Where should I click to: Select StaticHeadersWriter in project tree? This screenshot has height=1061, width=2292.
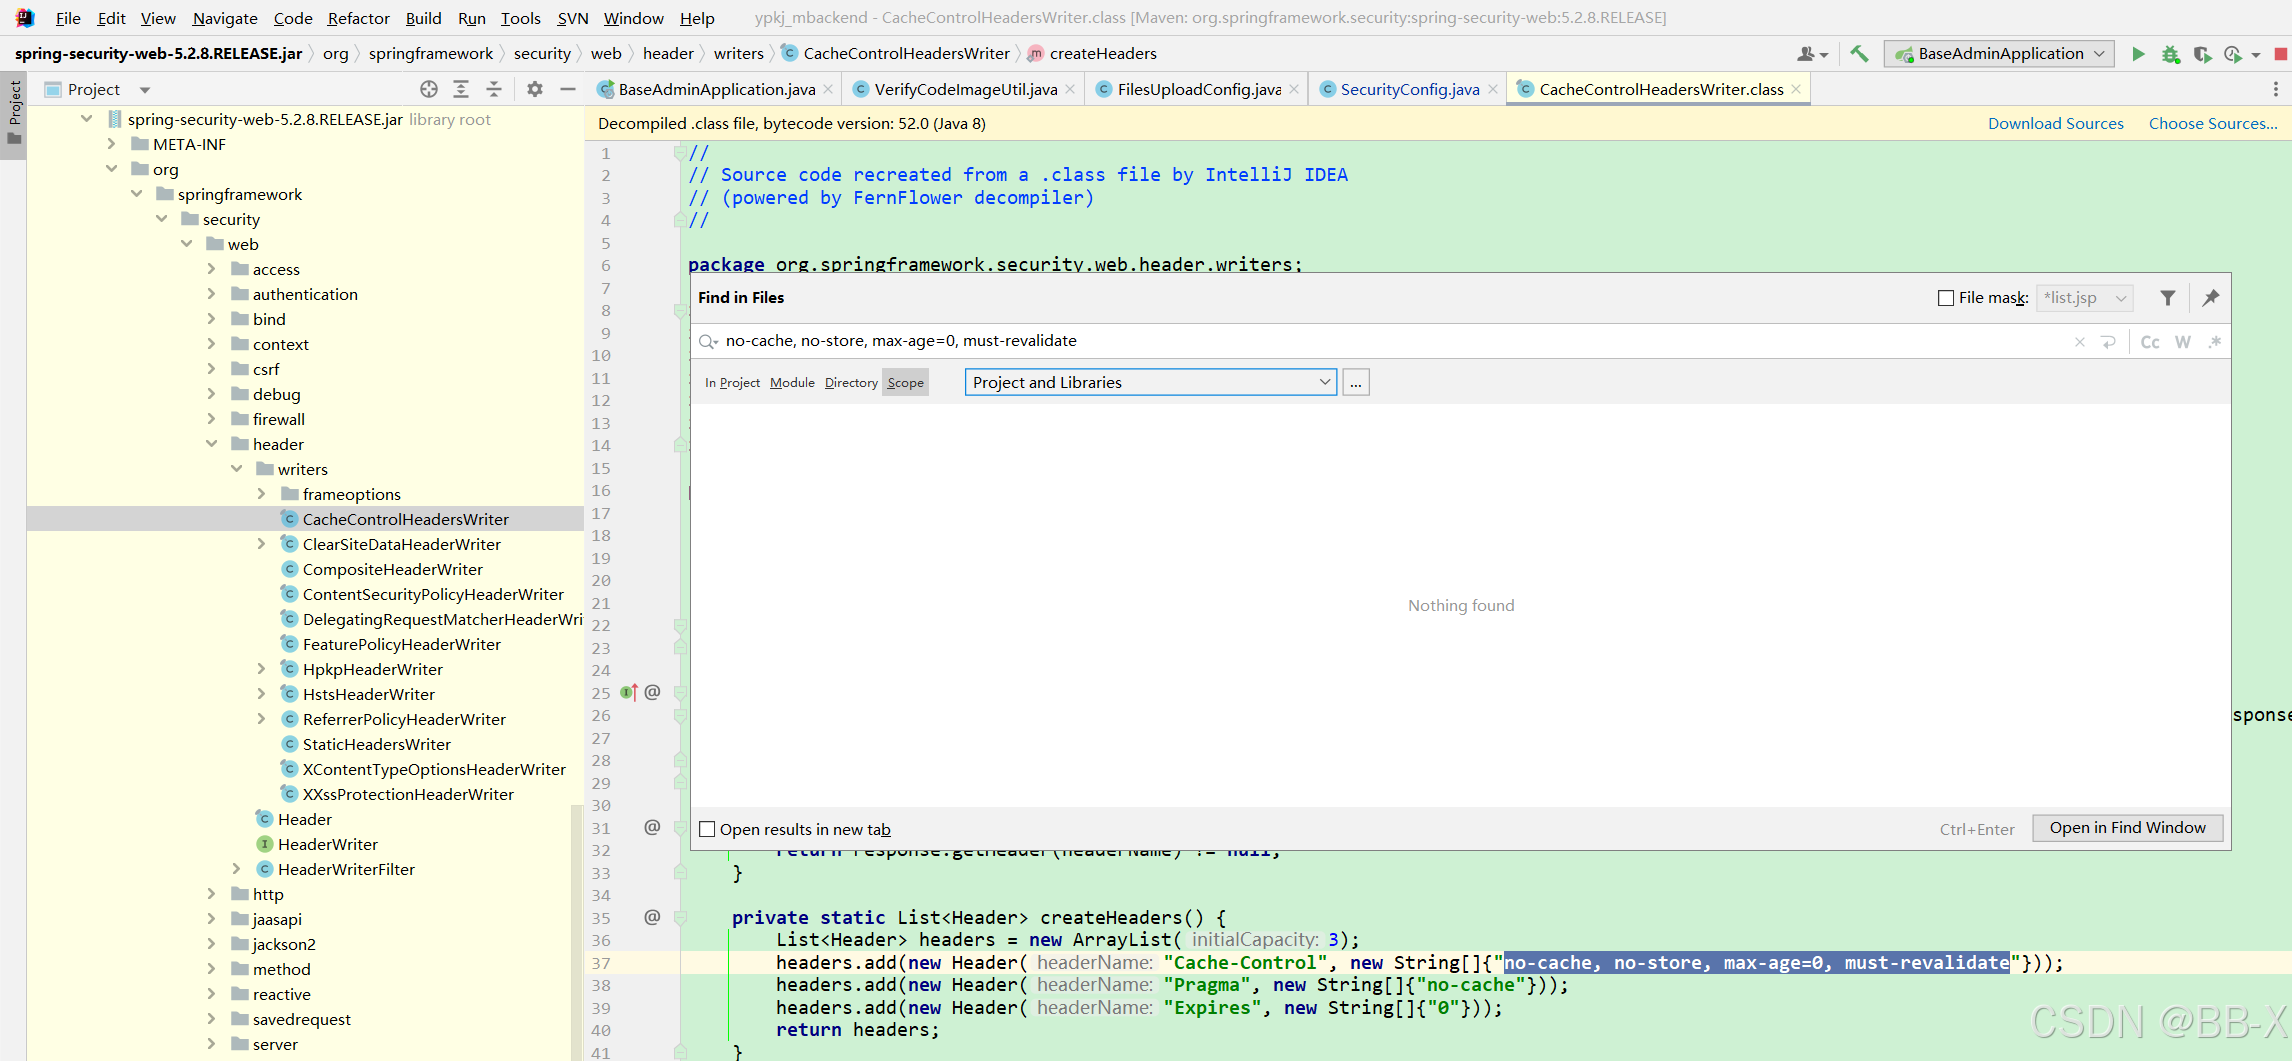click(376, 744)
